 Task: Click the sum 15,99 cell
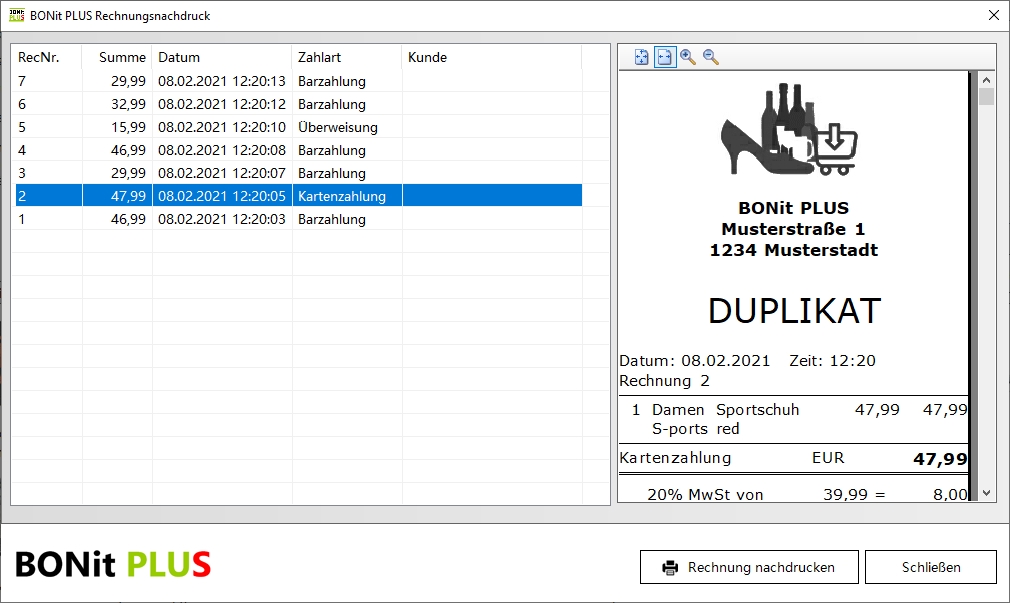[x=117, y=128]
